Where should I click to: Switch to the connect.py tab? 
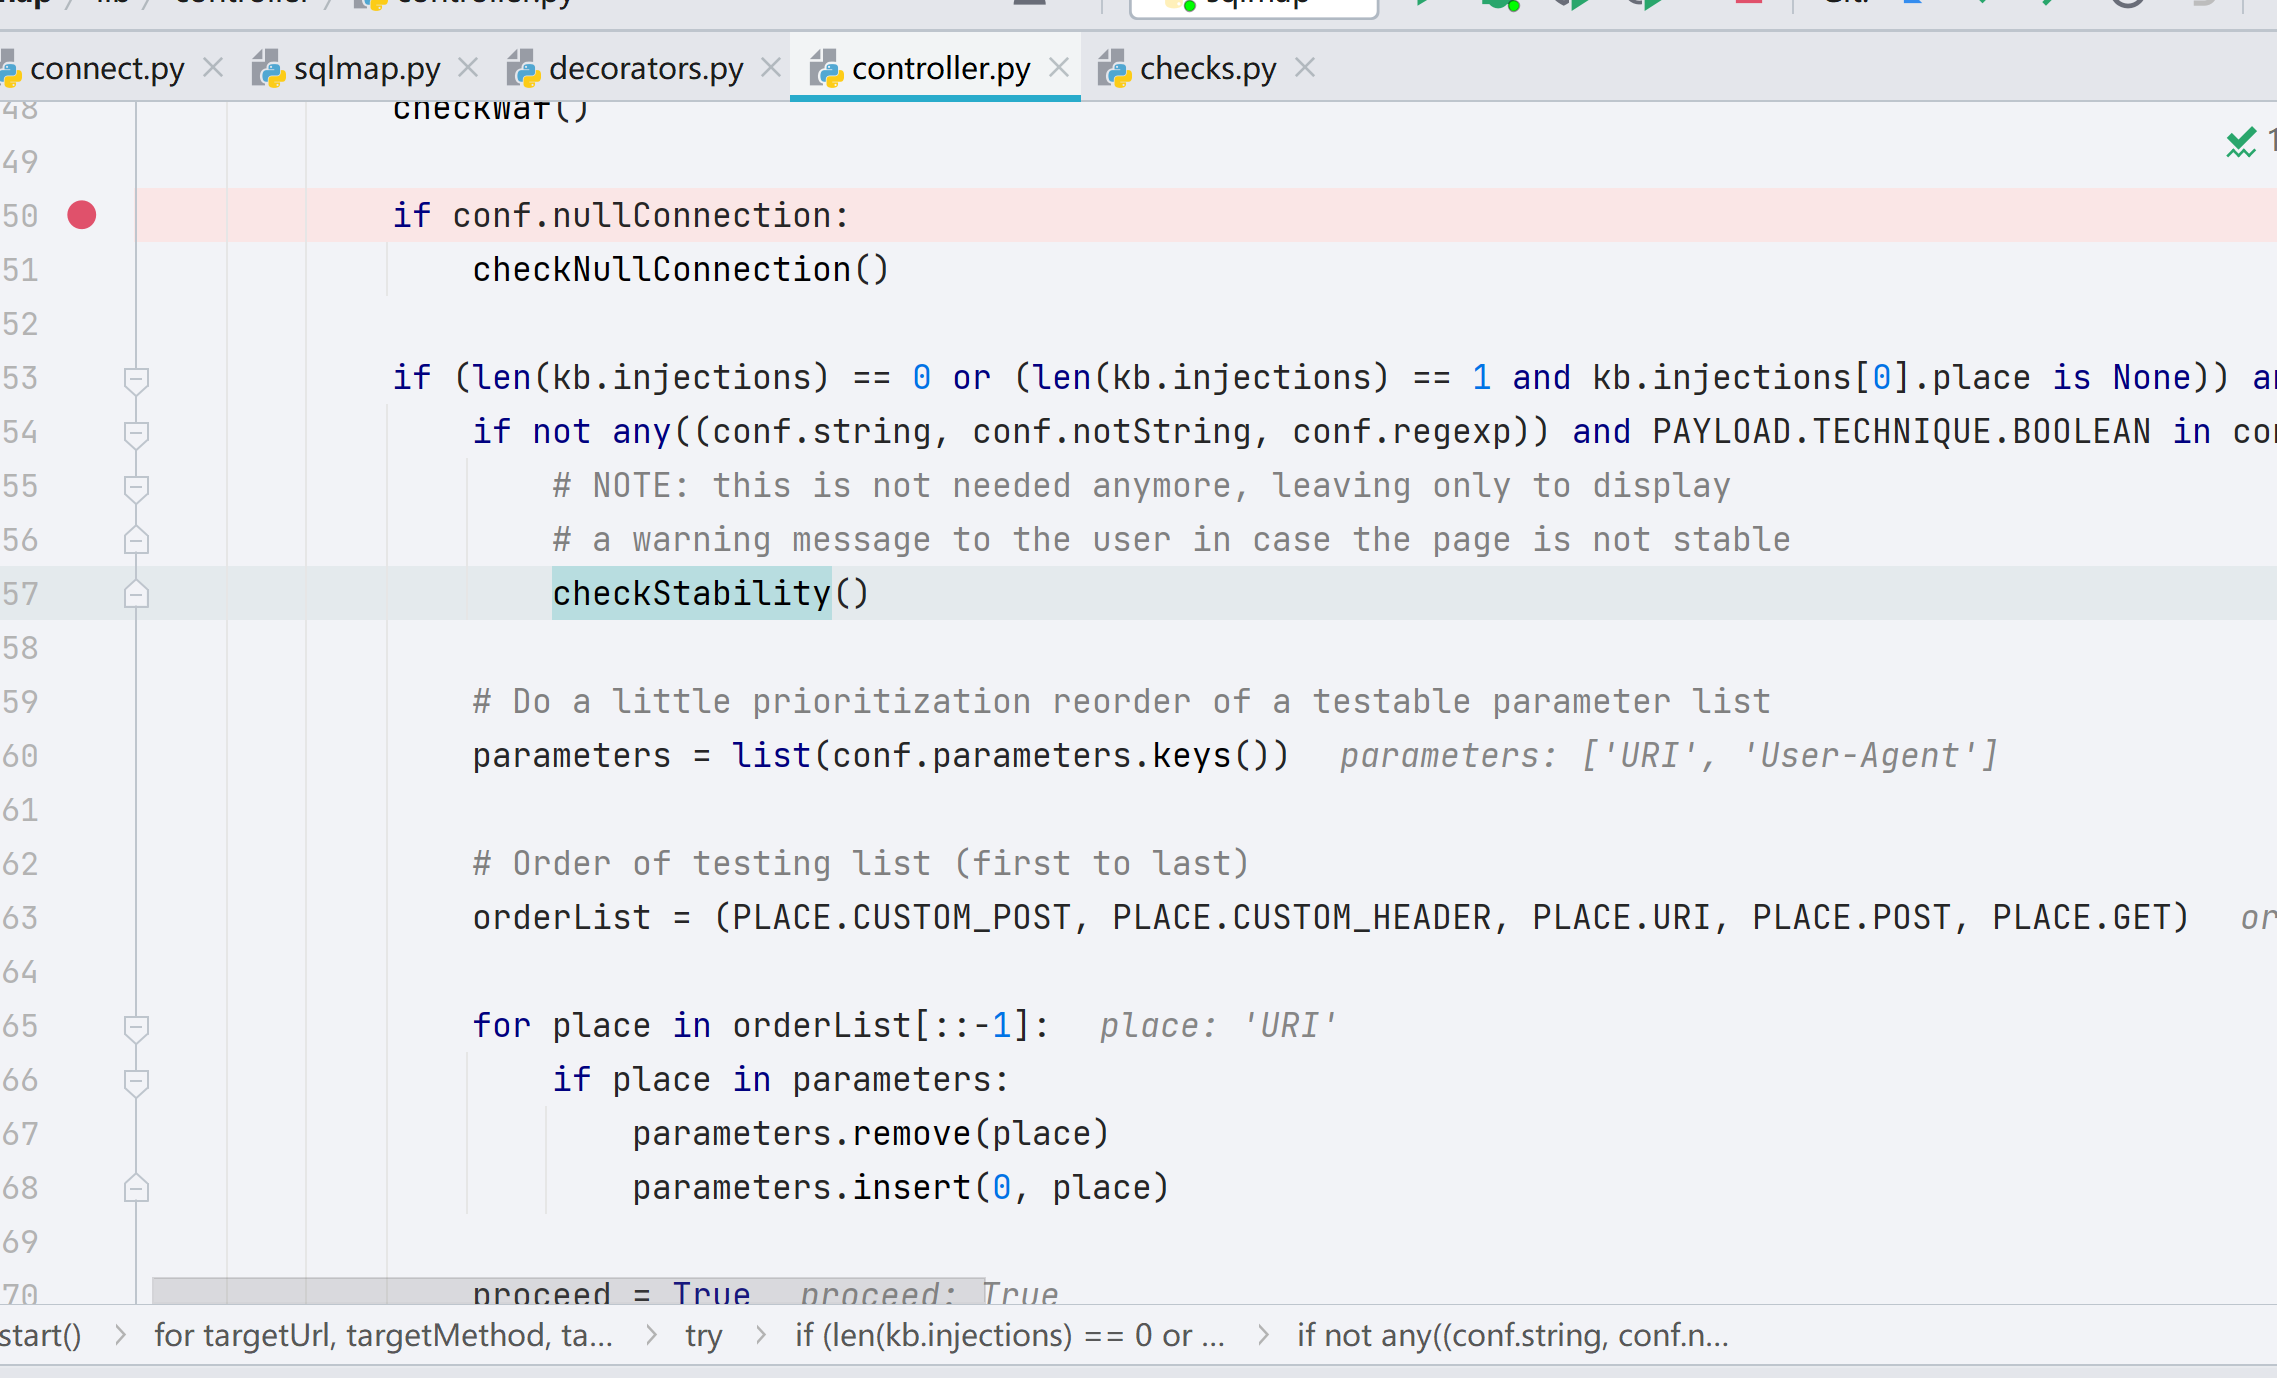tap(107, 68)
